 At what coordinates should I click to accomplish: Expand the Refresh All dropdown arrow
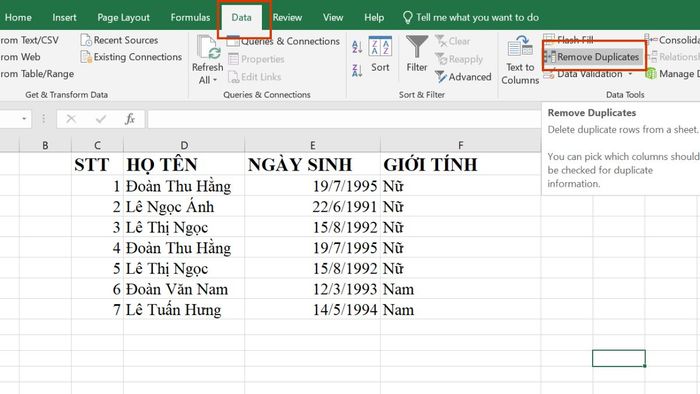[x=215, y=80]
